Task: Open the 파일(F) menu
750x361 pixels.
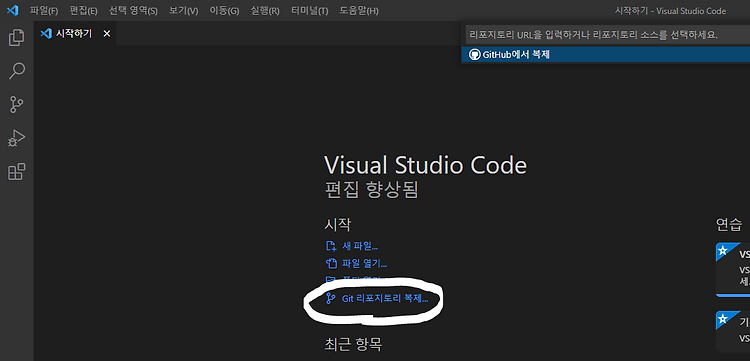Action: pos(44,11)
